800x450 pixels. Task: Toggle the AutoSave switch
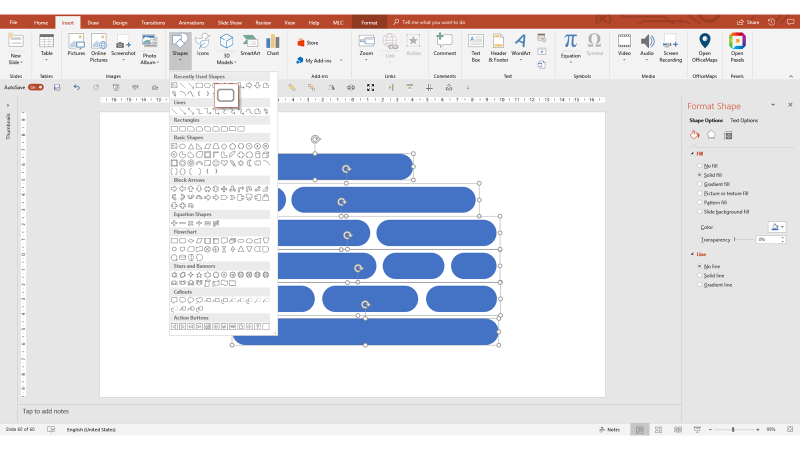(36, 87)
